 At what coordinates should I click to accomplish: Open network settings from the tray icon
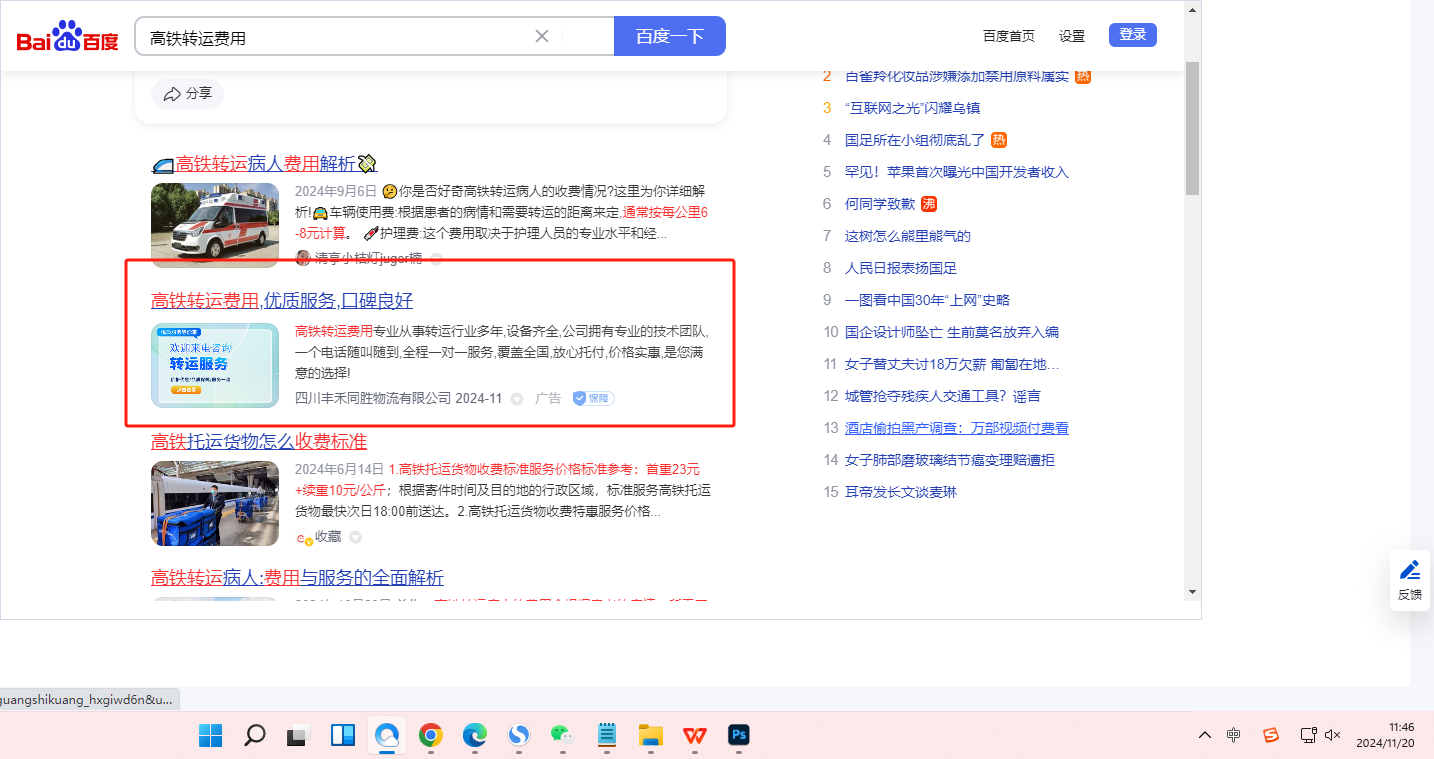point(1308,735)
